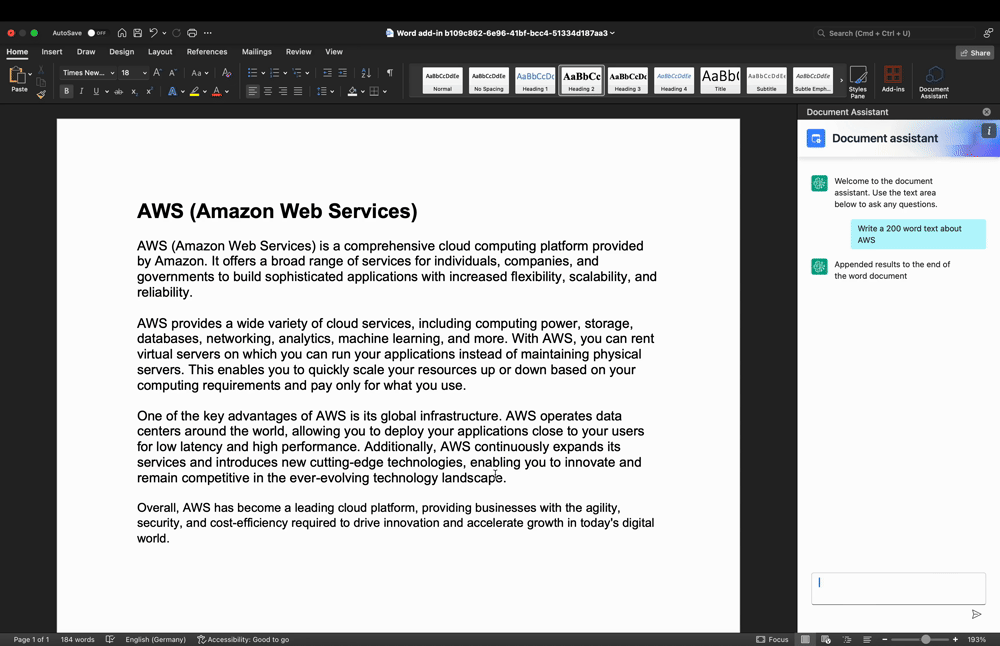Undo the last action
1000x646 pixels.
153,33
